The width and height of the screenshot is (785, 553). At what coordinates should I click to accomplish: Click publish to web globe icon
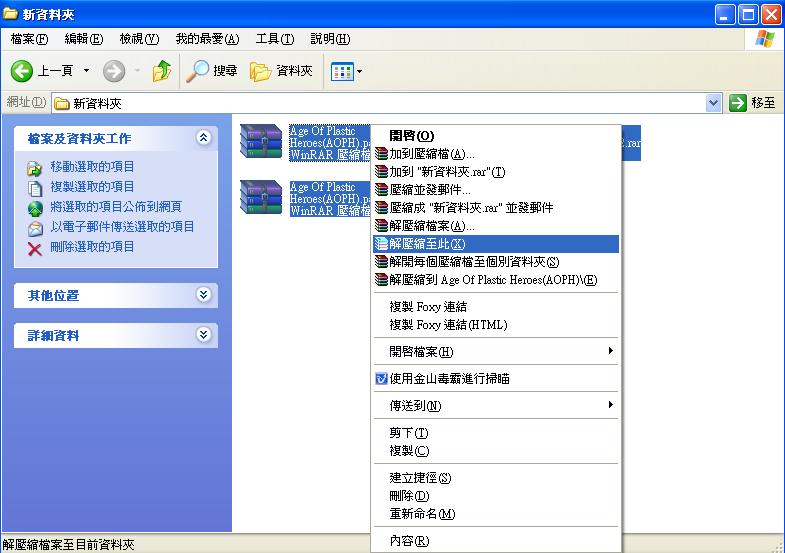(x=35, y=208)
